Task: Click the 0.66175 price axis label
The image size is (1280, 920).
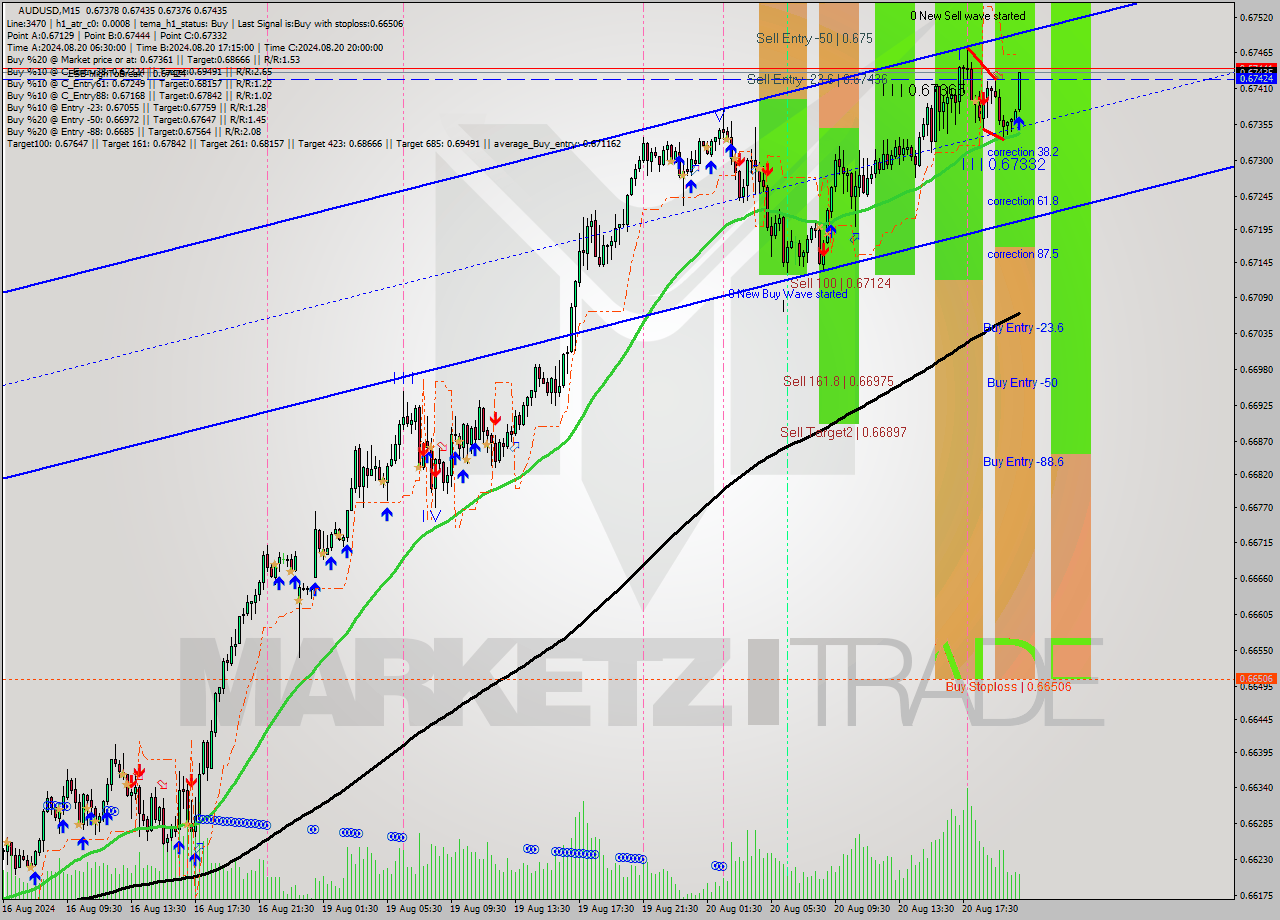Action: coord(1257,895)
